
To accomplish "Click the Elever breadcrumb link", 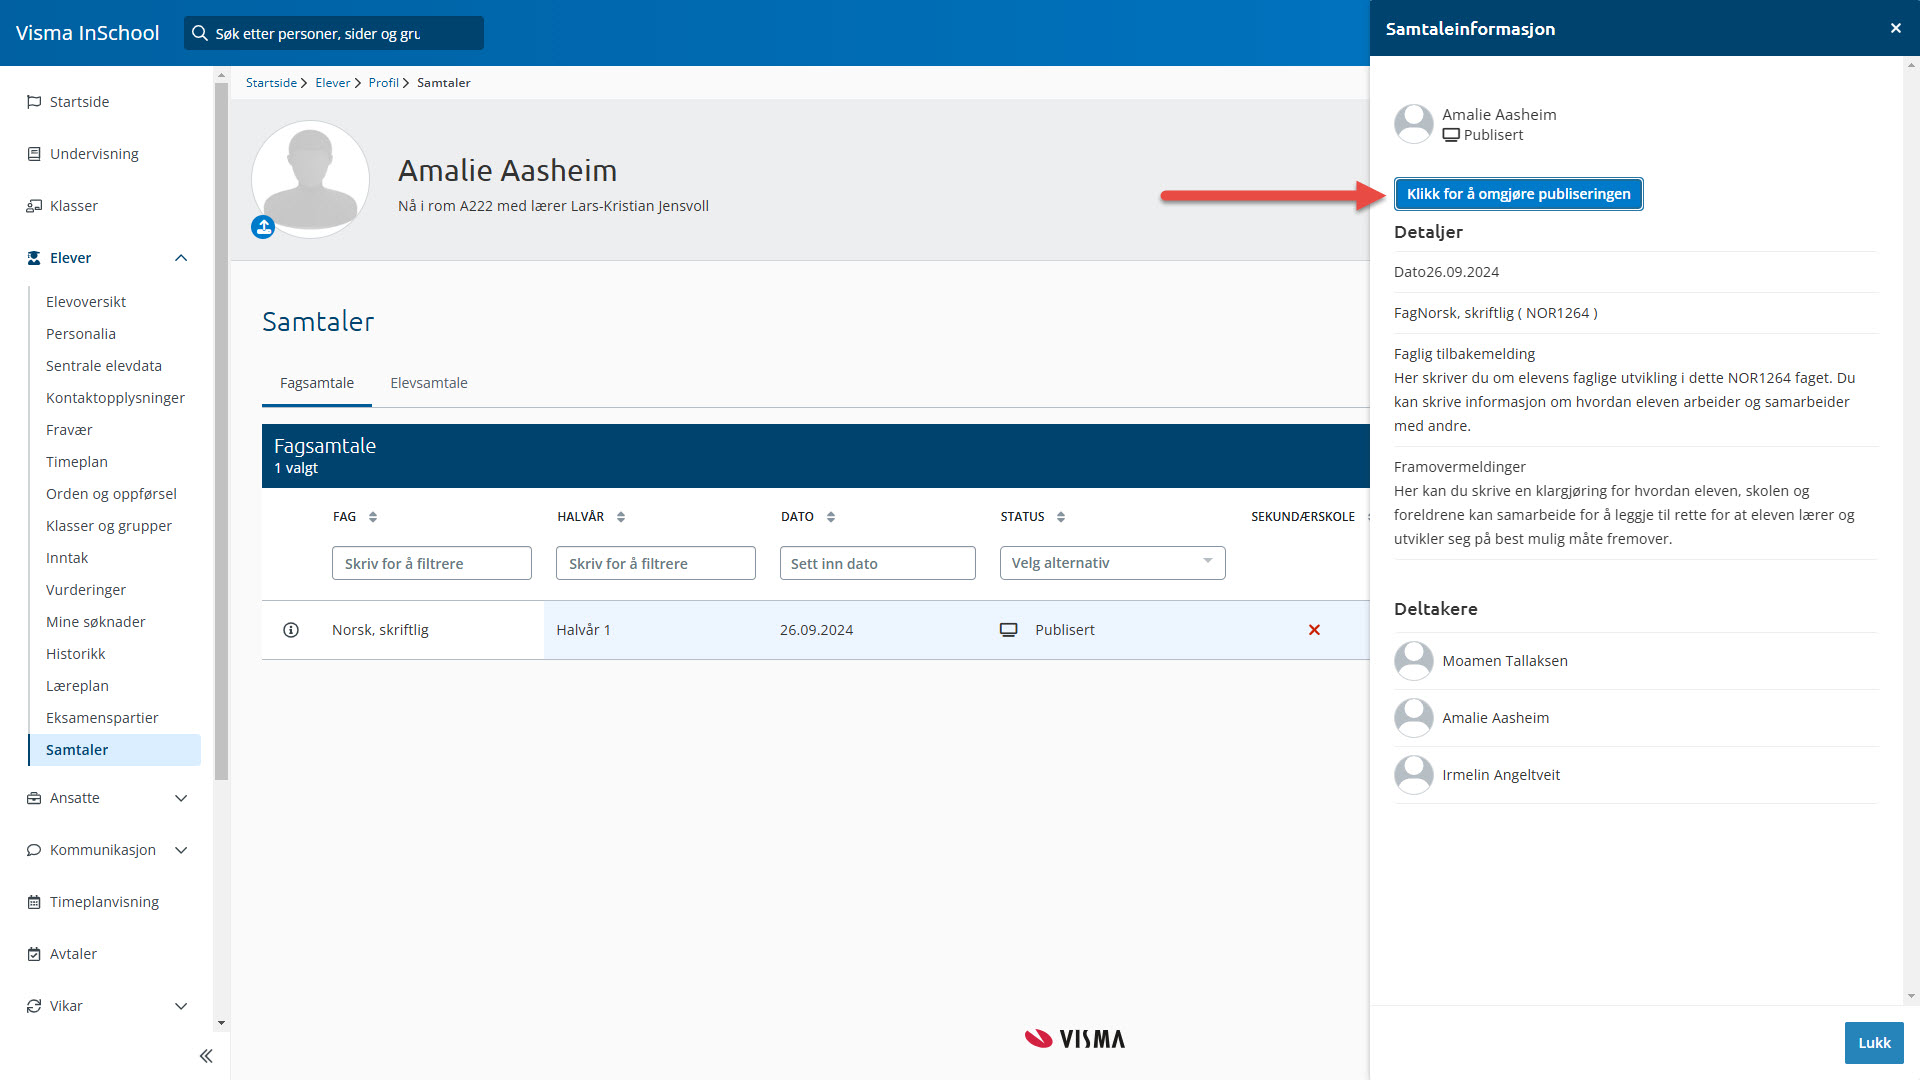I will 332,83.
